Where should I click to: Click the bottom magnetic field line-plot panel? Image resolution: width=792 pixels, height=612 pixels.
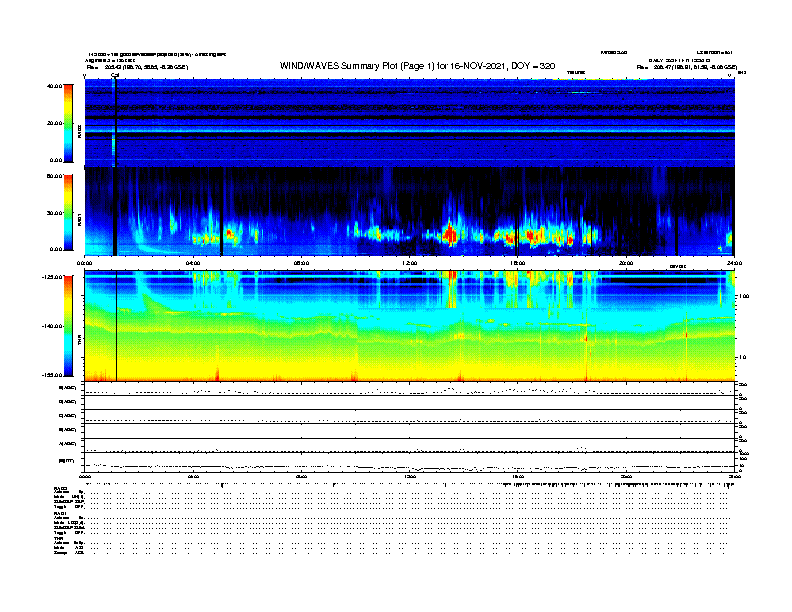click(410, 464)
